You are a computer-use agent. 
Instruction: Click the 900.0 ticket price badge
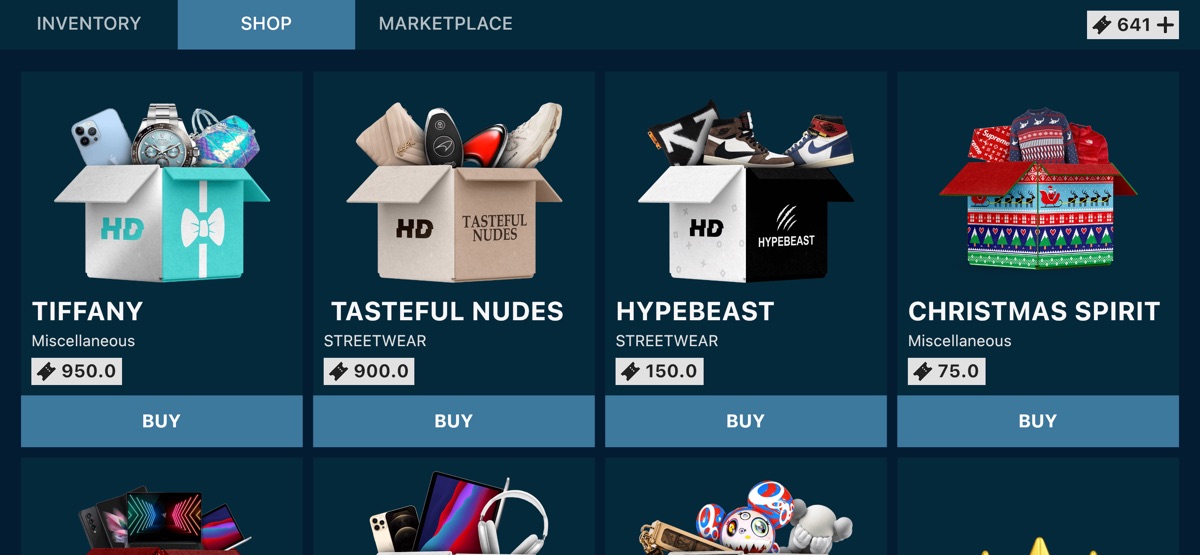(x=369, y=371)
